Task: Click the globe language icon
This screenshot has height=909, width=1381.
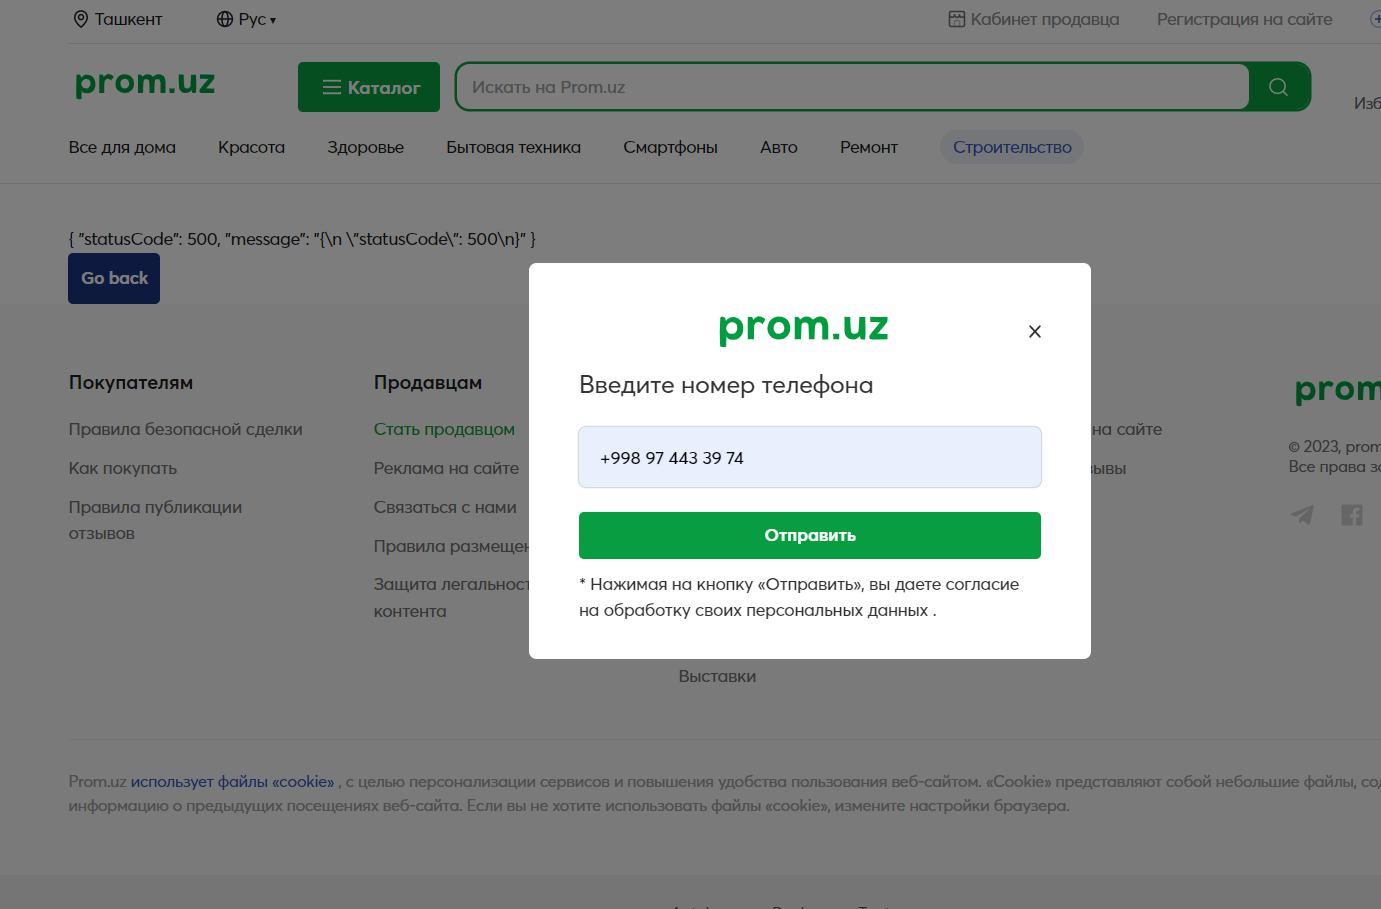Action: coord(225,19)
